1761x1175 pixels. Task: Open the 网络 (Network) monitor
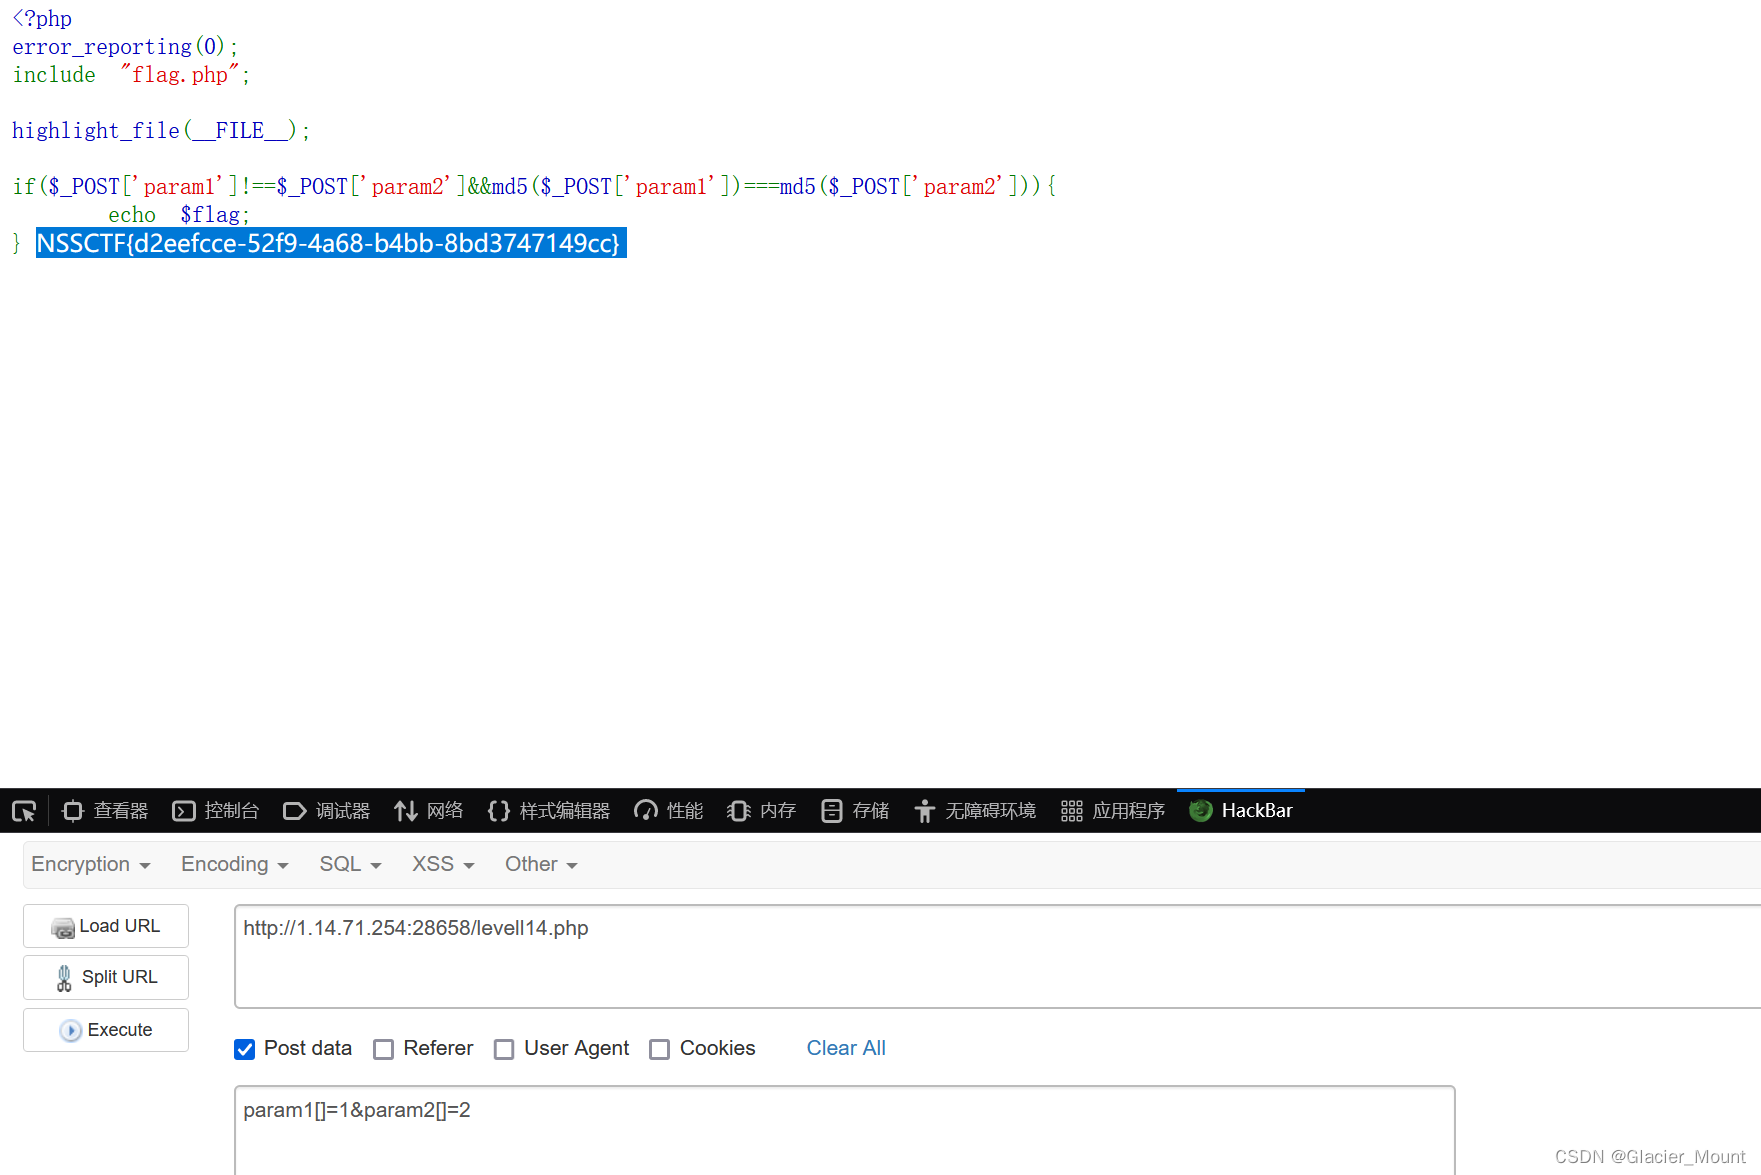click(428, 810)
